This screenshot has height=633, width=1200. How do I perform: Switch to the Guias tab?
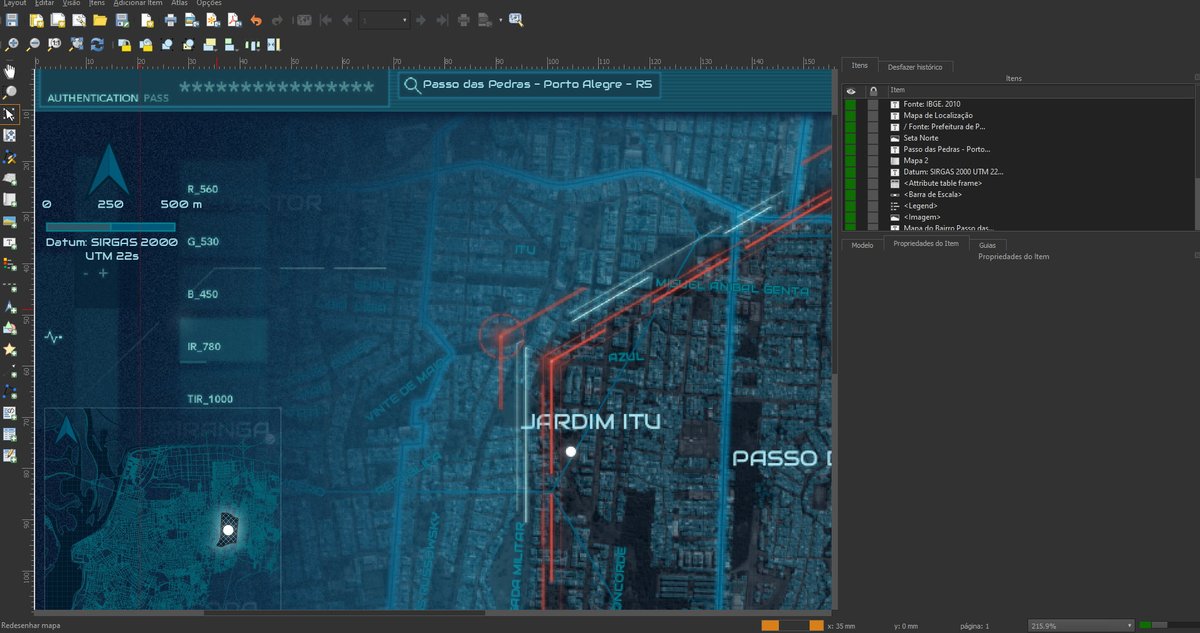point(987,245)
